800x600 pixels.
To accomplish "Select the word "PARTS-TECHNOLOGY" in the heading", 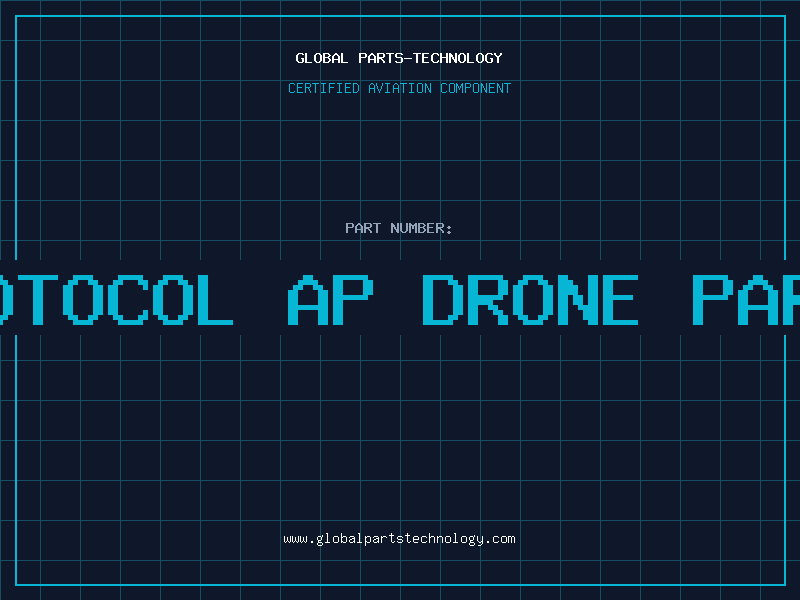I will (428, 58).
